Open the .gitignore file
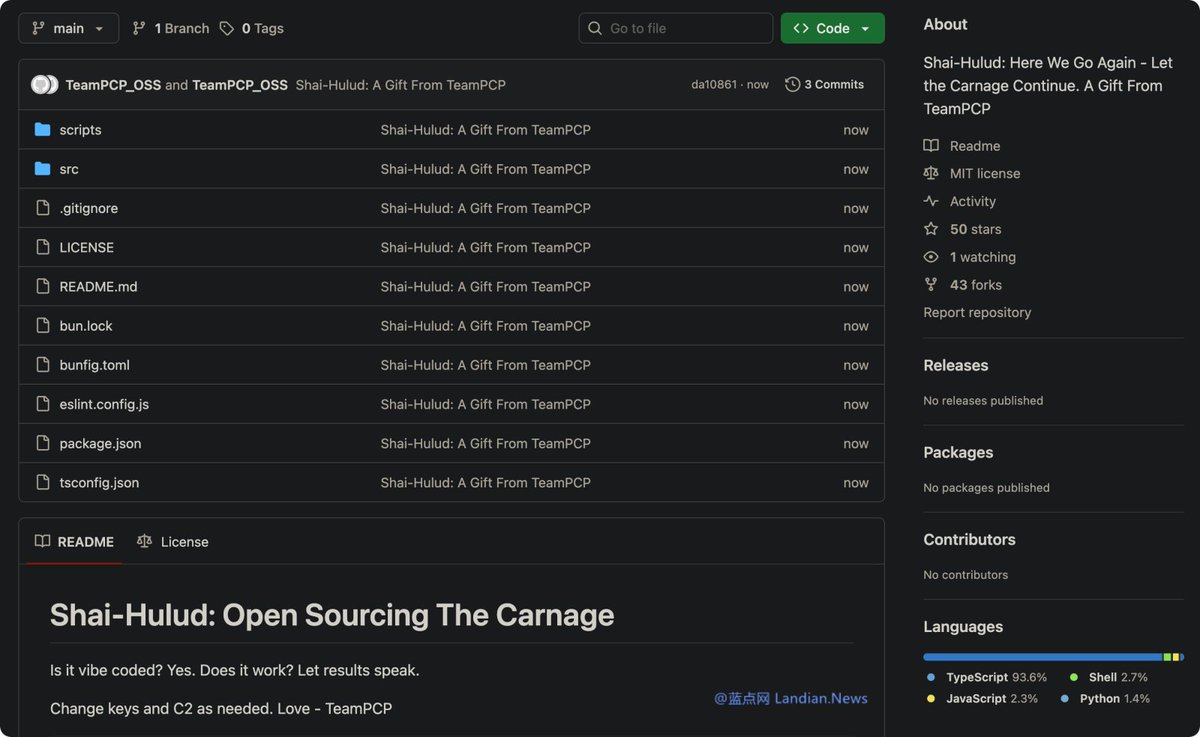The width and height of the screenshot is (1200, 737). 88,208
